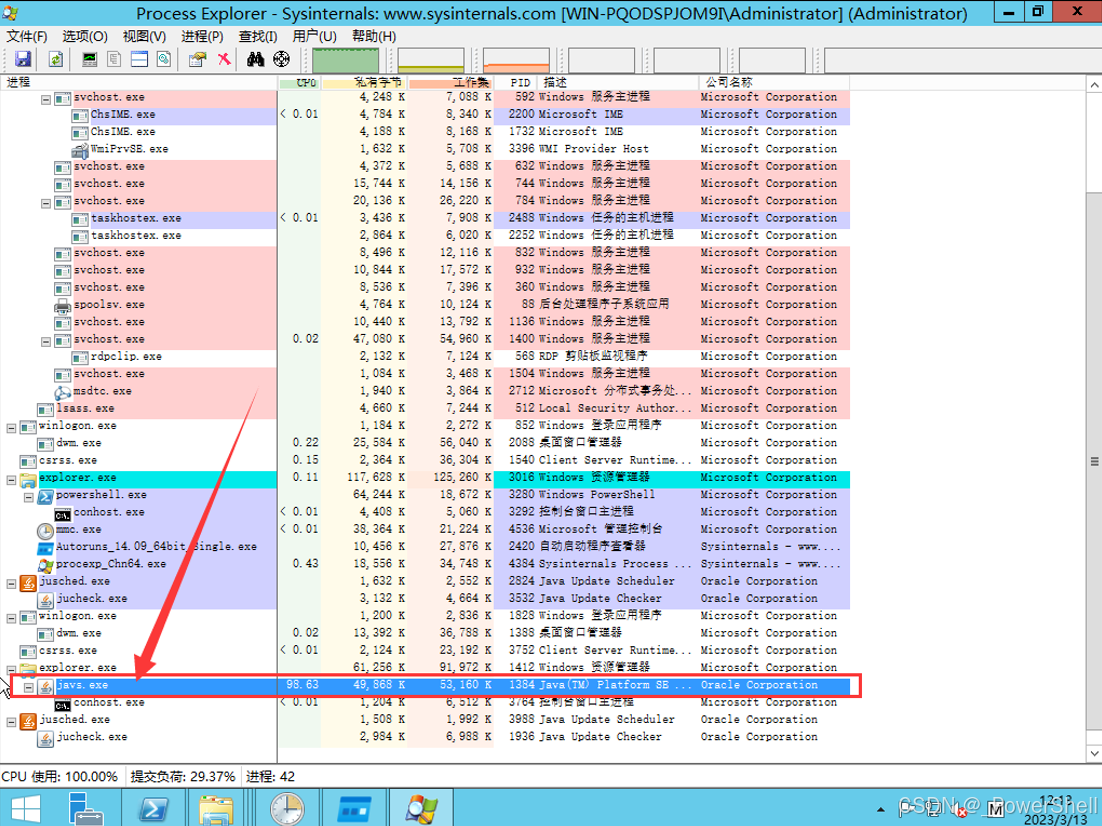Open the 进程(P) menu
Screen dimensions: 1102x826
tap(202, 37)
